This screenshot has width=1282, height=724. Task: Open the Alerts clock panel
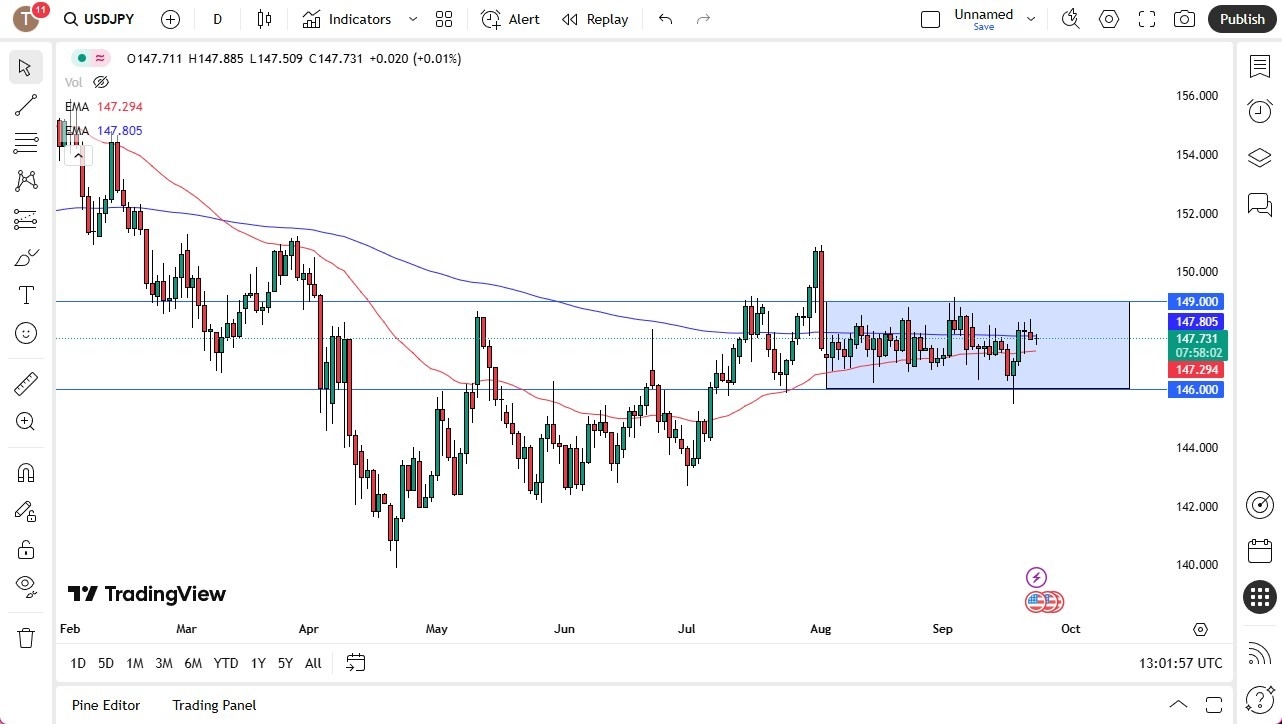pos(1259,111)
